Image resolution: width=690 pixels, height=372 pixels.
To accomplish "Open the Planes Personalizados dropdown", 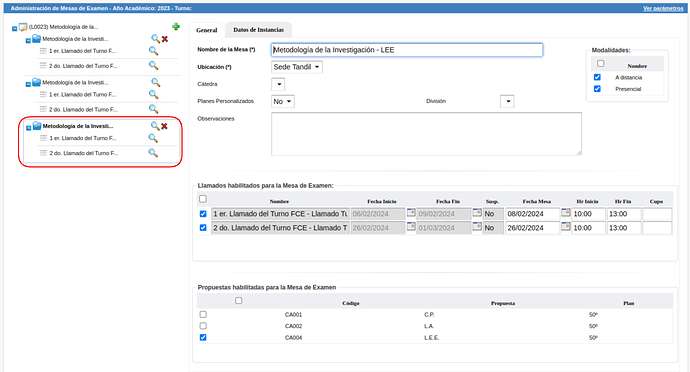I will (283, 102).
